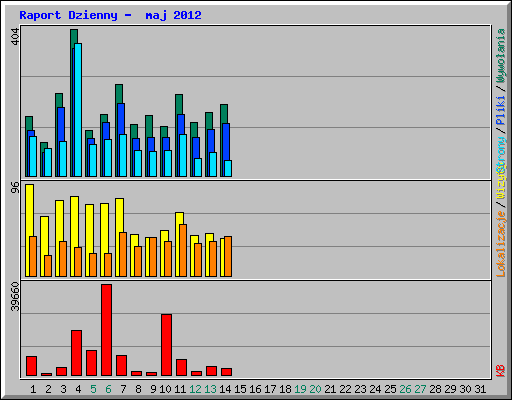Click the tallest yellow bar for day 1
The height and width of the screenshot is (400, 512).
pyautogui.click(x=29, y=210)
